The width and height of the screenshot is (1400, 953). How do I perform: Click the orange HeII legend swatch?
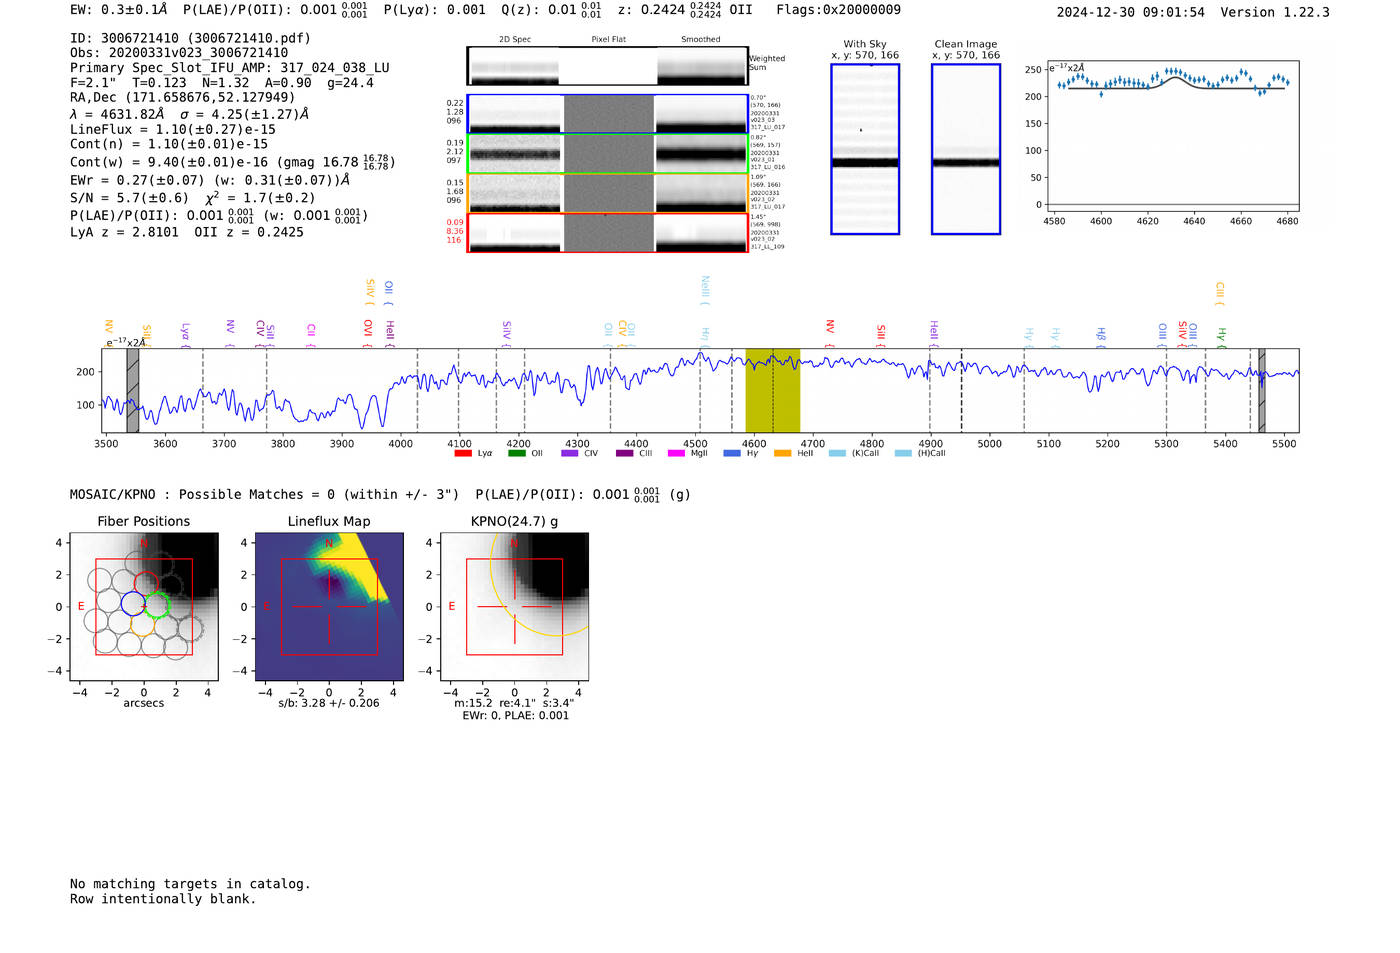point(782,454)
